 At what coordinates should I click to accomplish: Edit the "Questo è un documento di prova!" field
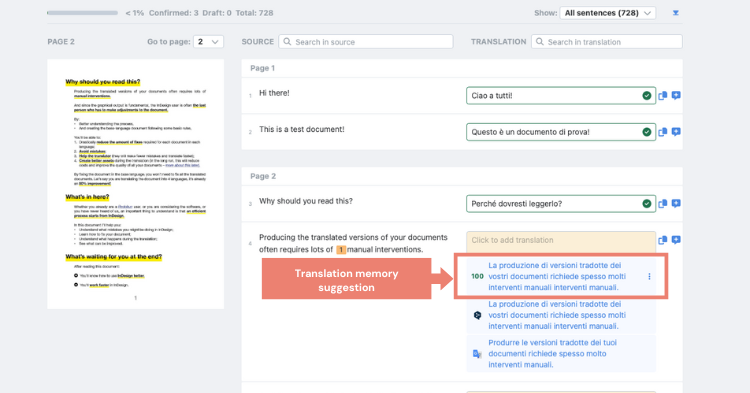(561, 132)
